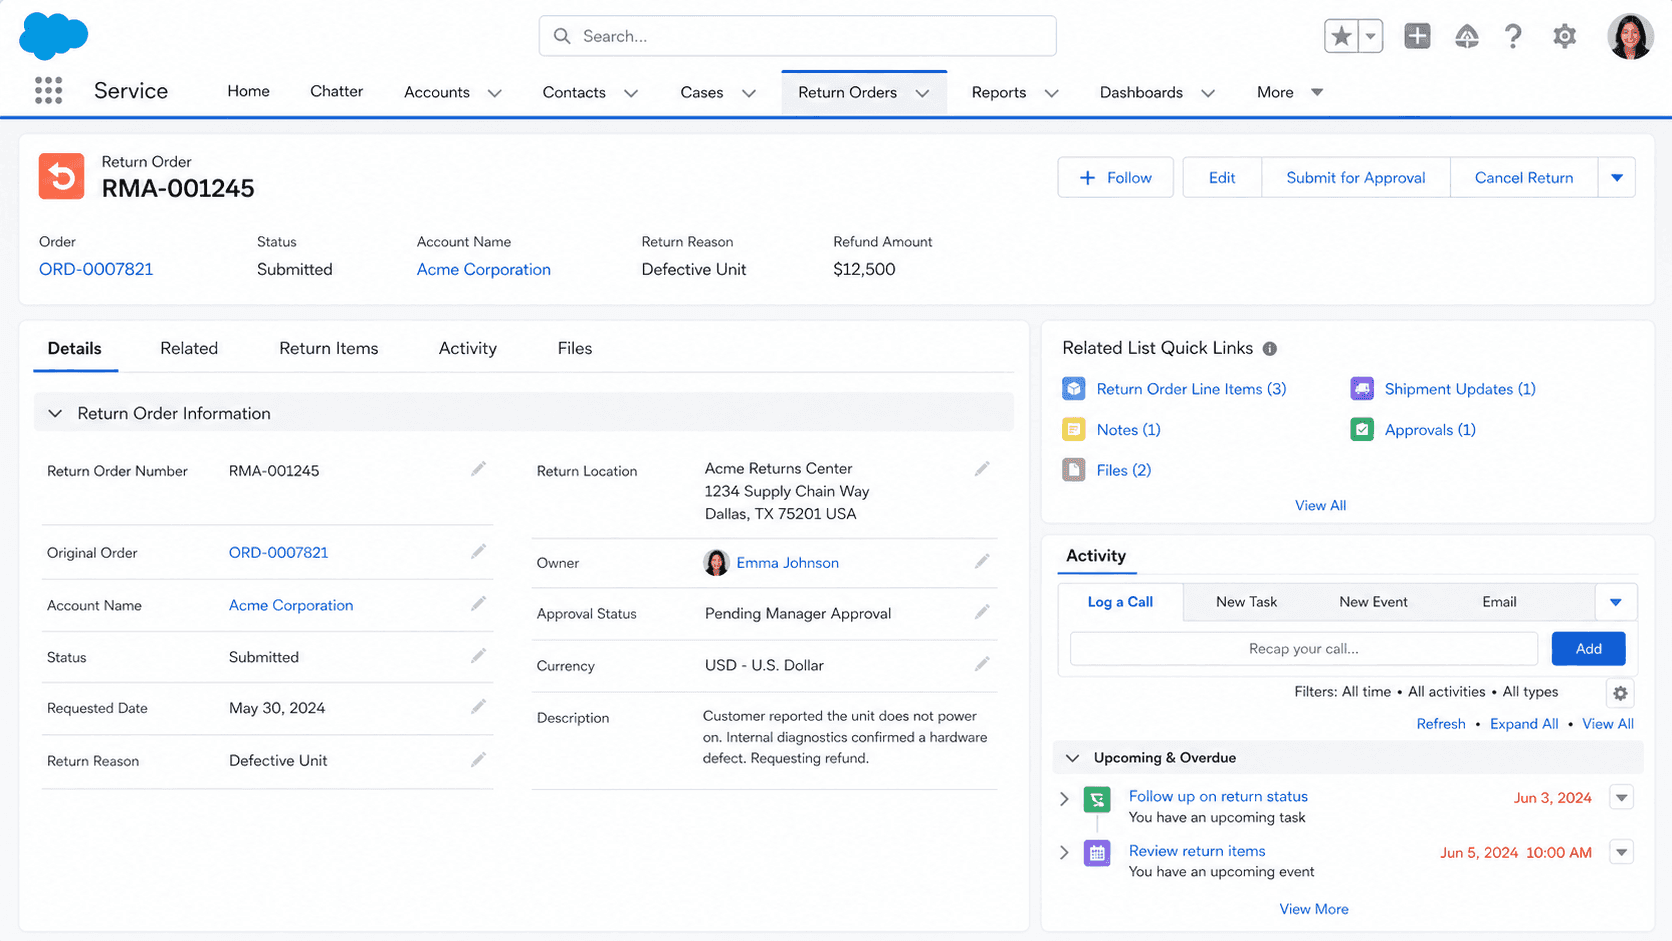Click the orange Return Order record icon
Screen dimensions: 1672x941
point(61,177)
